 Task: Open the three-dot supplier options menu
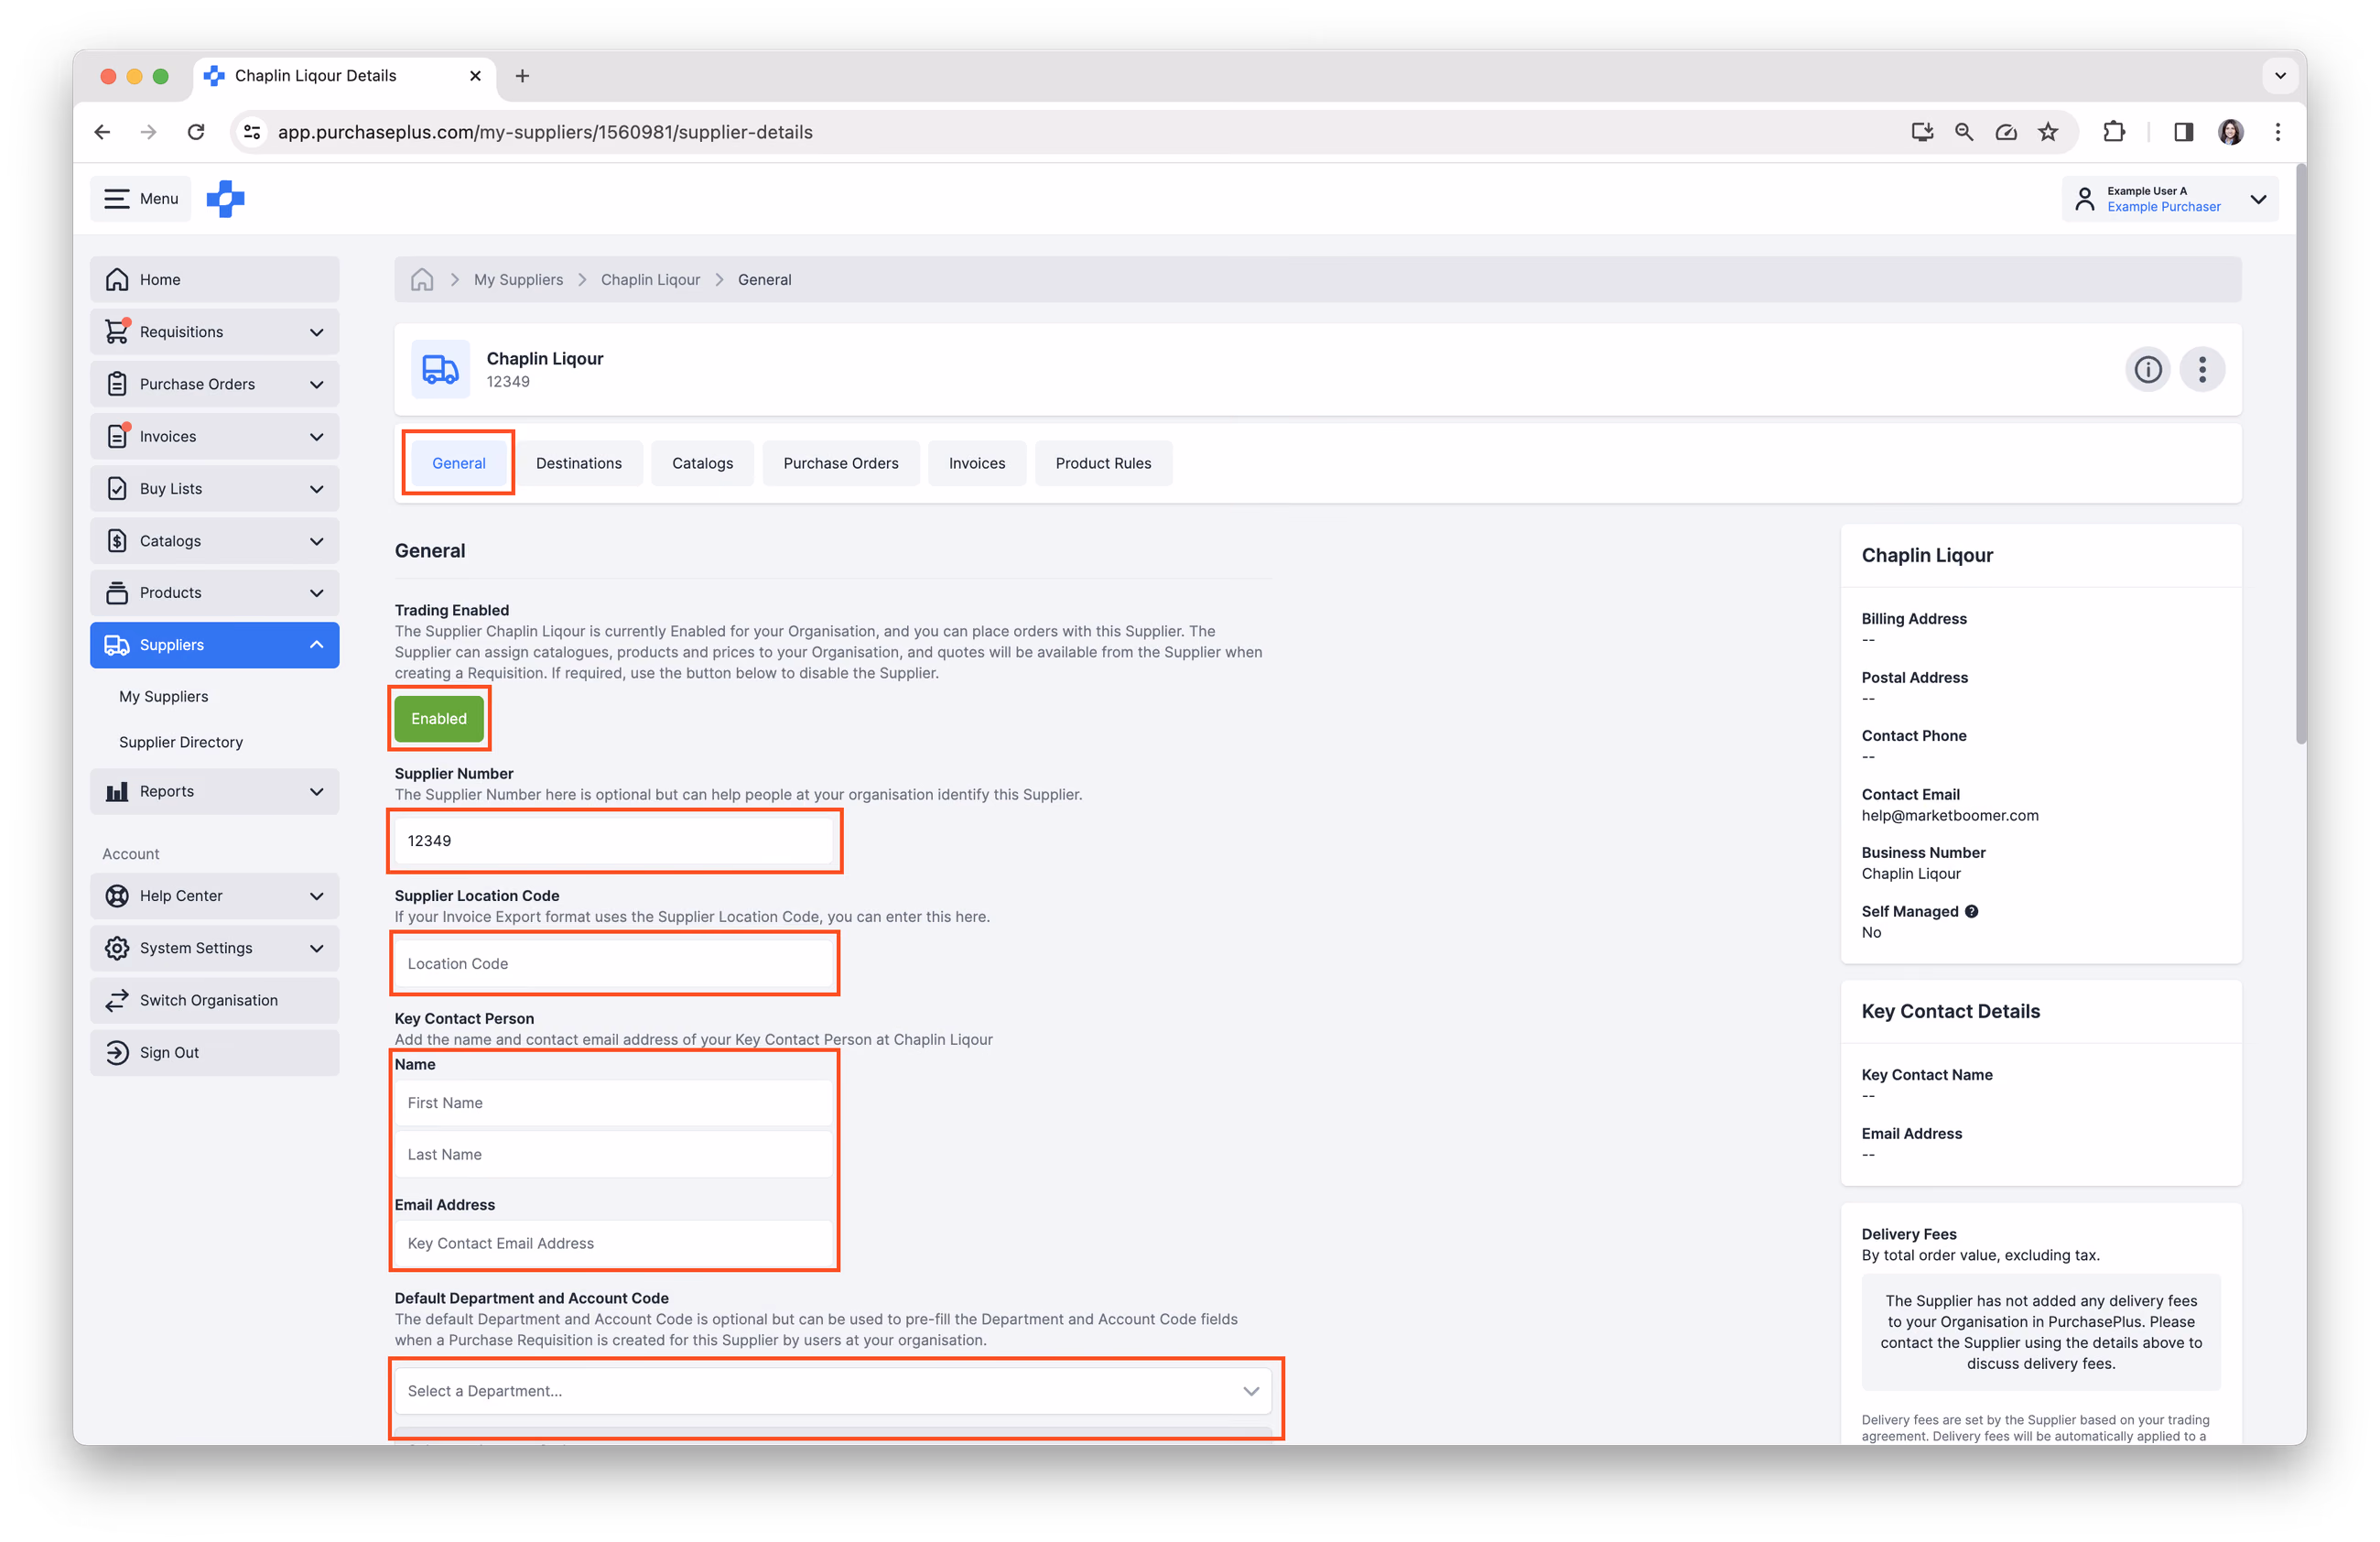pyautogui.click(x=2202, y=370)
